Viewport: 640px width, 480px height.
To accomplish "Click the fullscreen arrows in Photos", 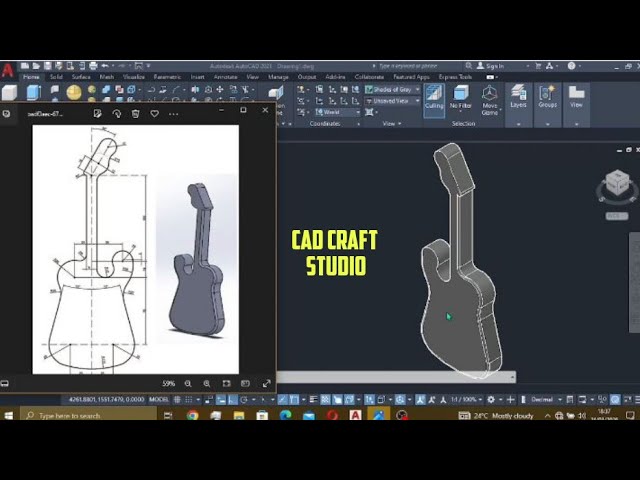I will (267, 383).
